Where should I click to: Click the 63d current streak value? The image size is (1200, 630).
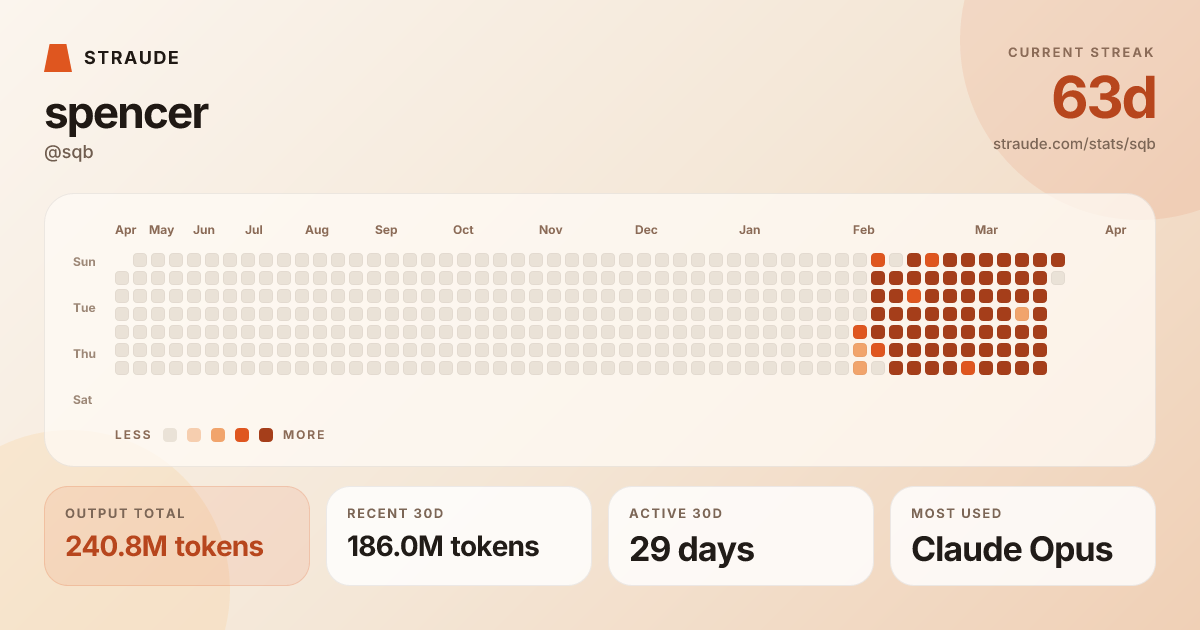tap(1104, 98)
